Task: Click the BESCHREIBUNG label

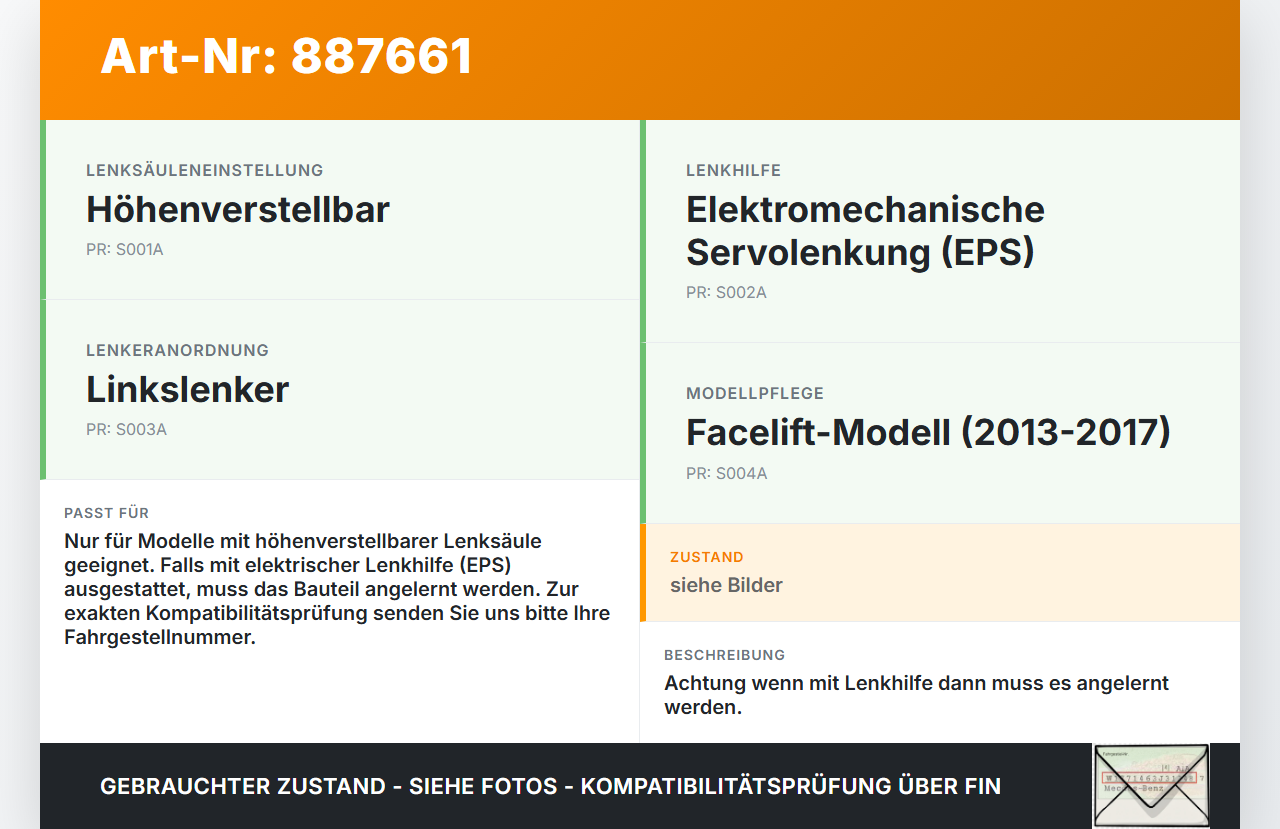Action: 725,655
